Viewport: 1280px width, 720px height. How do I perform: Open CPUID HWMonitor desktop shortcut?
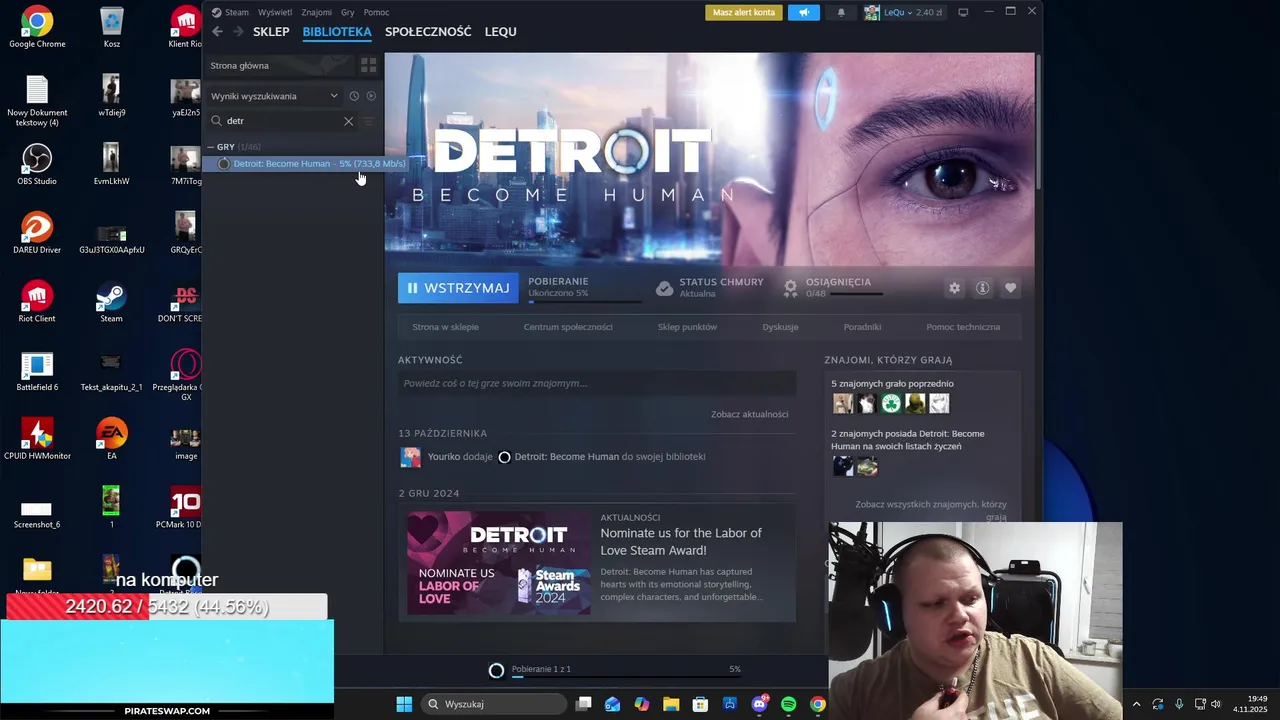click(37, 439)
